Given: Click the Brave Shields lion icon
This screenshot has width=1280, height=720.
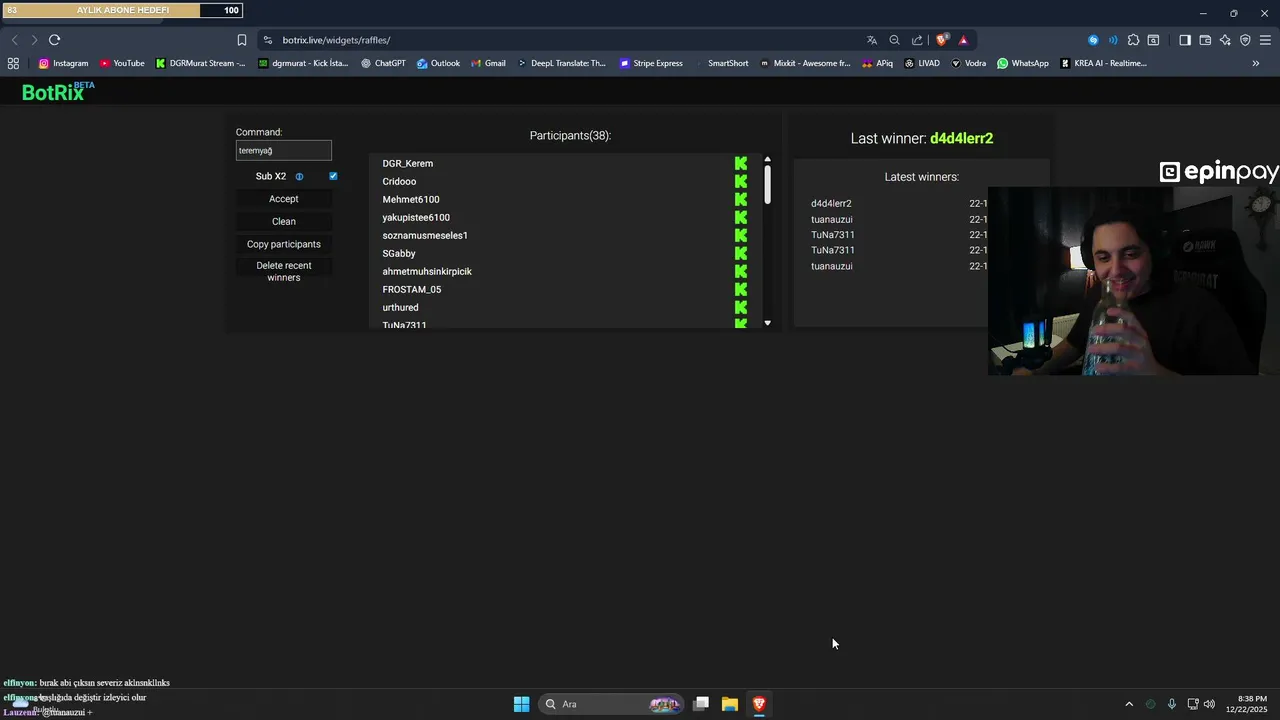Looking at the screenshot, I should pyautogui.click(x=941, y=40).
